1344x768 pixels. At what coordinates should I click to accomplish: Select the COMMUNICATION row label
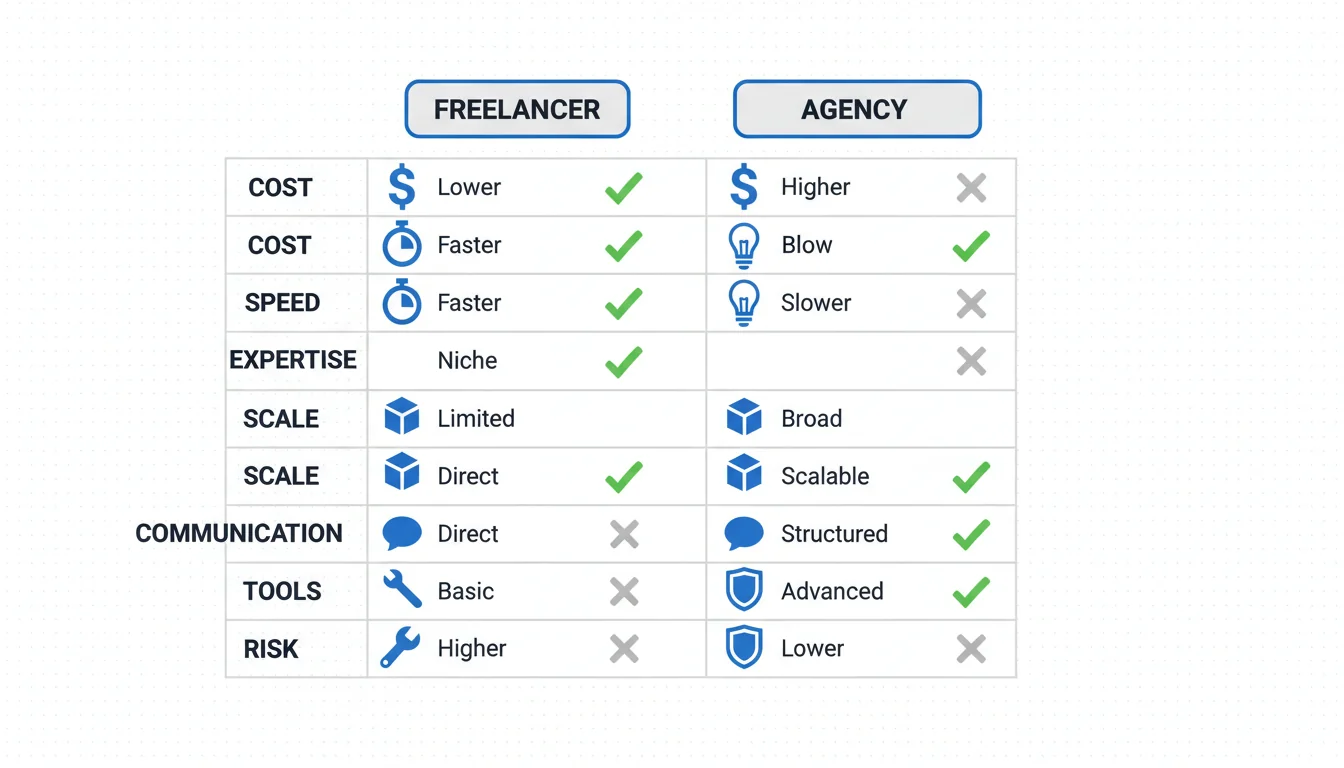click(x=239, y=533)
